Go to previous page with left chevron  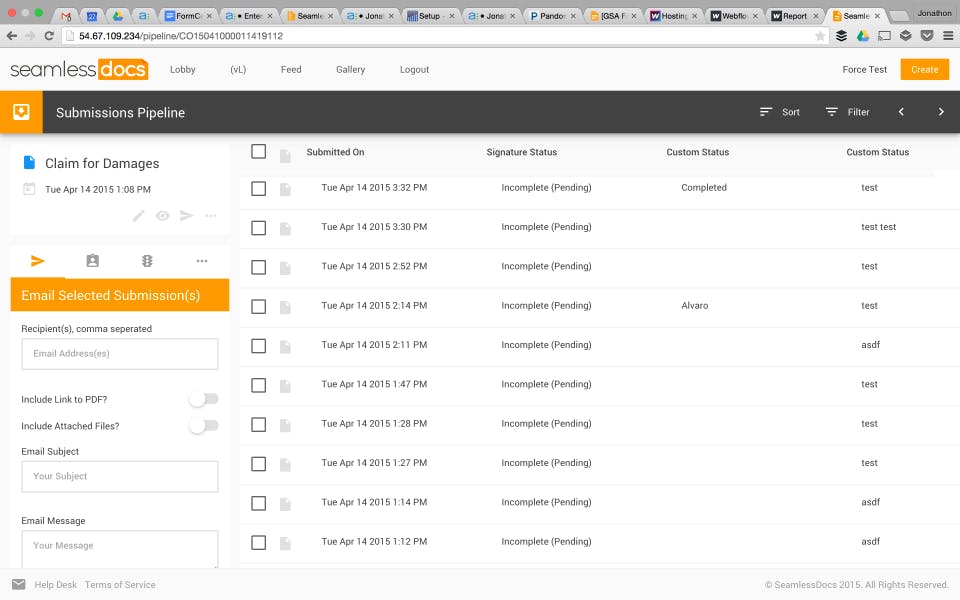[x=901, y=112]
